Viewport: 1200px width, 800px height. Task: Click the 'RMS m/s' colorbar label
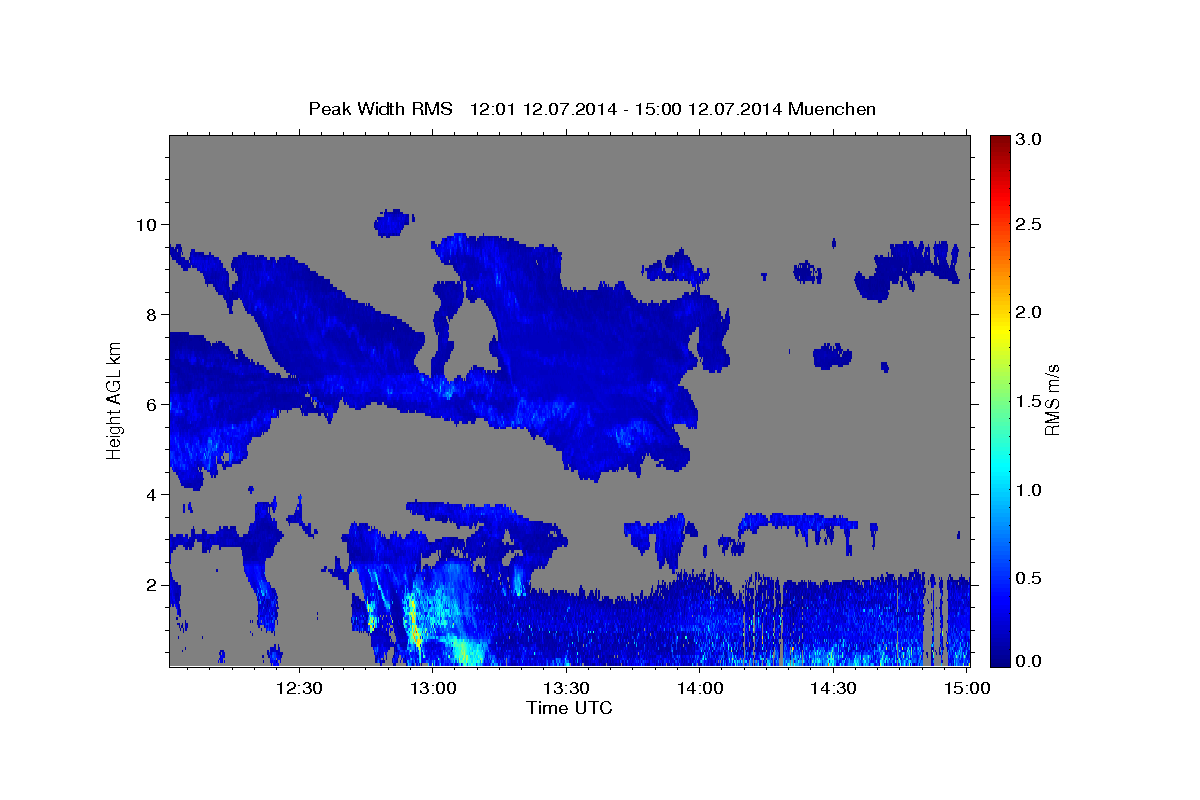(1051, 401)
